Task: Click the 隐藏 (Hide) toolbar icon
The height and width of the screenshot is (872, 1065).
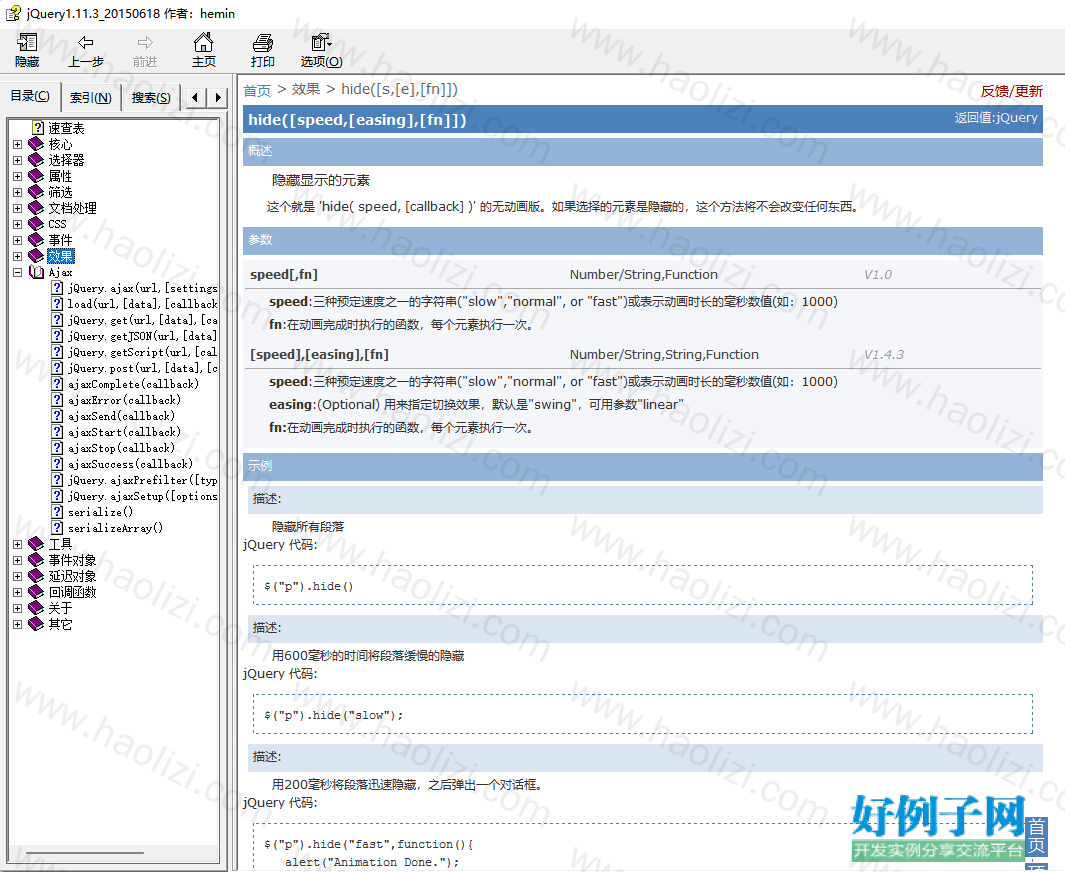Action: point(27,51)
